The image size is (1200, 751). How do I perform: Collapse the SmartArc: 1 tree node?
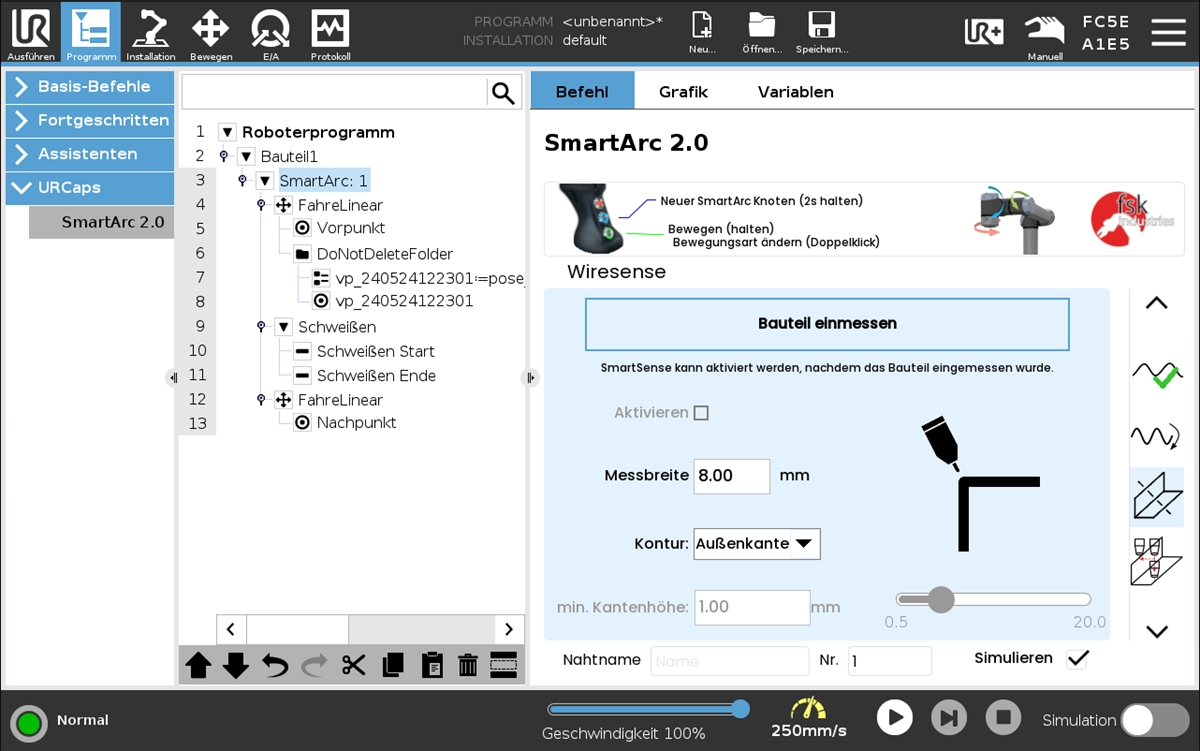pos(265,181)
